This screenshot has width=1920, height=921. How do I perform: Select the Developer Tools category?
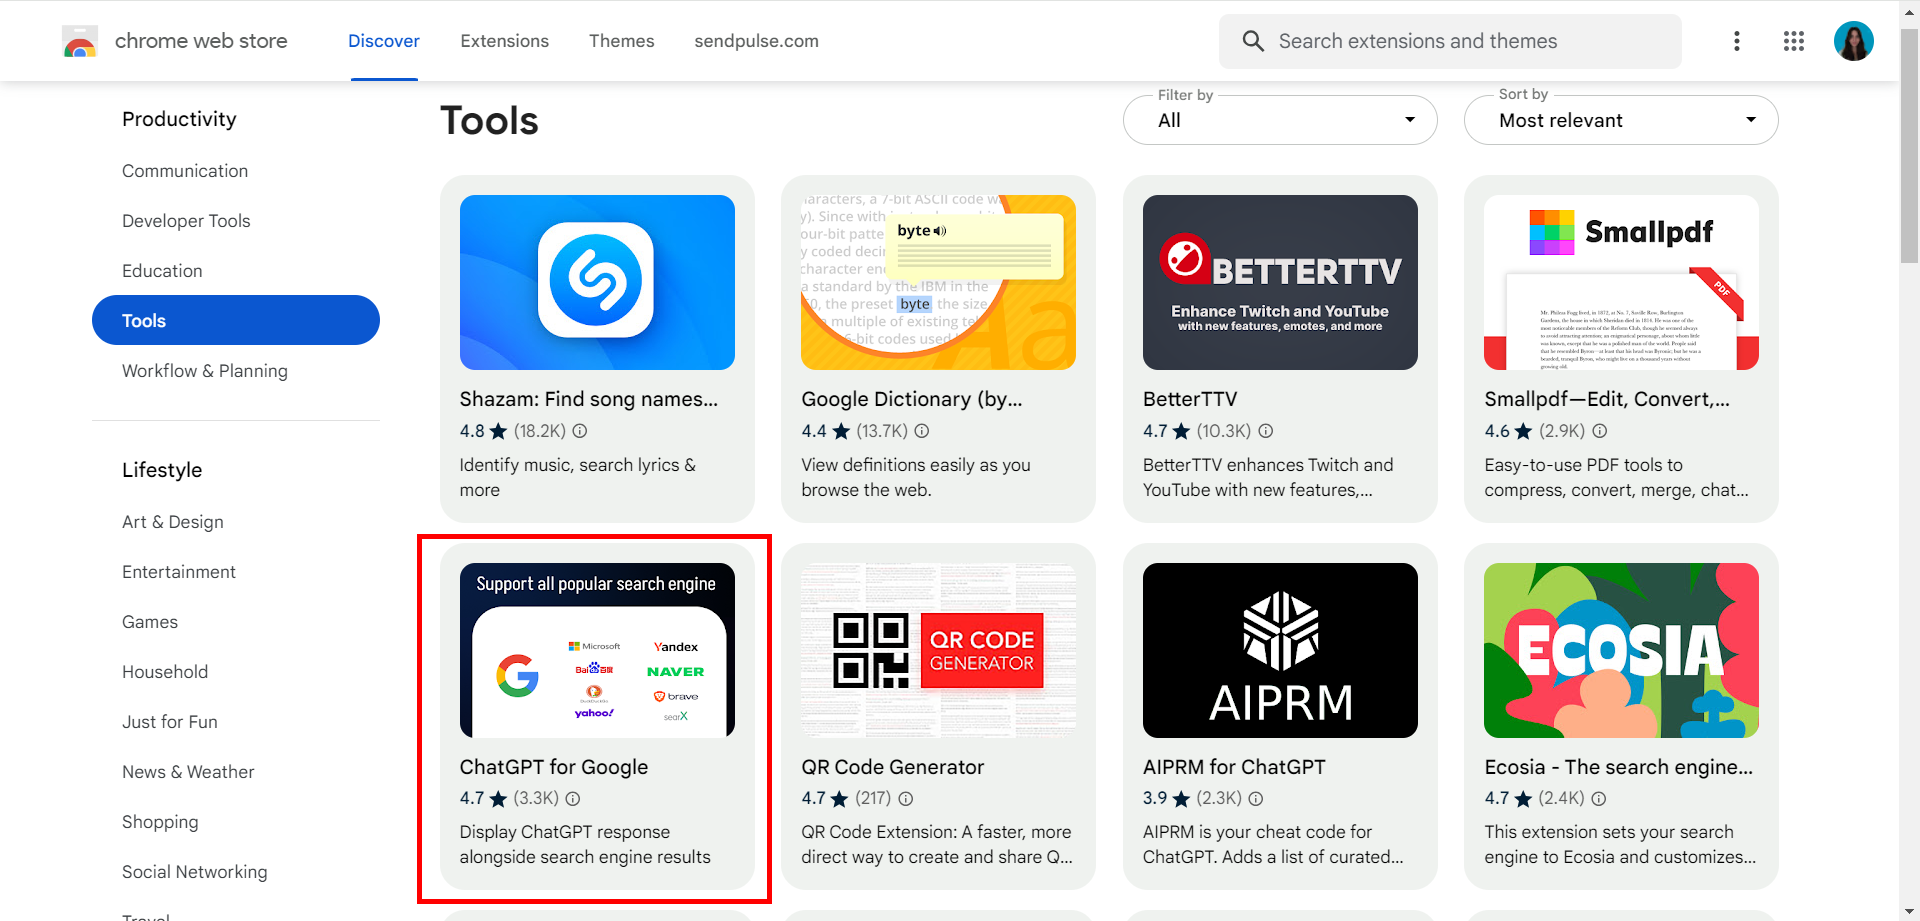186,221
